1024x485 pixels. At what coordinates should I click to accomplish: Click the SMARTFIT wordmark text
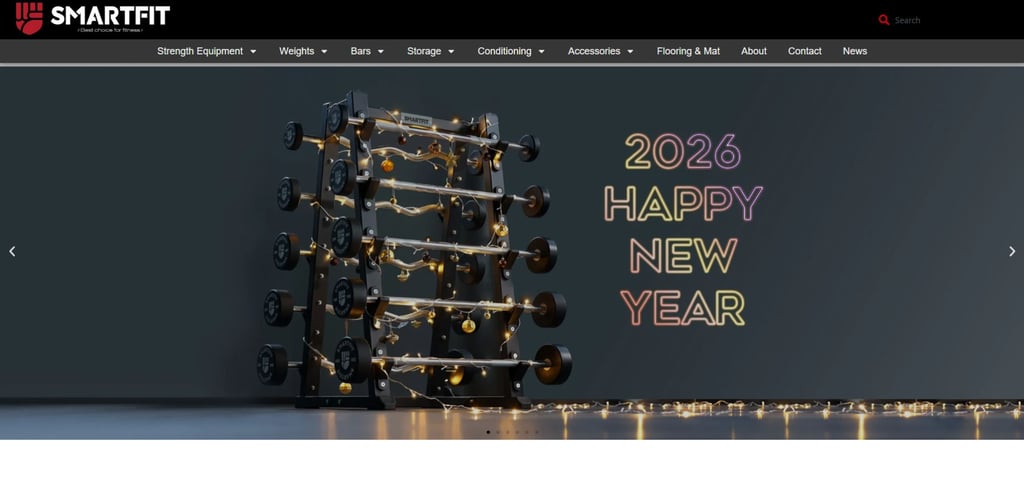tap(110, 15)
